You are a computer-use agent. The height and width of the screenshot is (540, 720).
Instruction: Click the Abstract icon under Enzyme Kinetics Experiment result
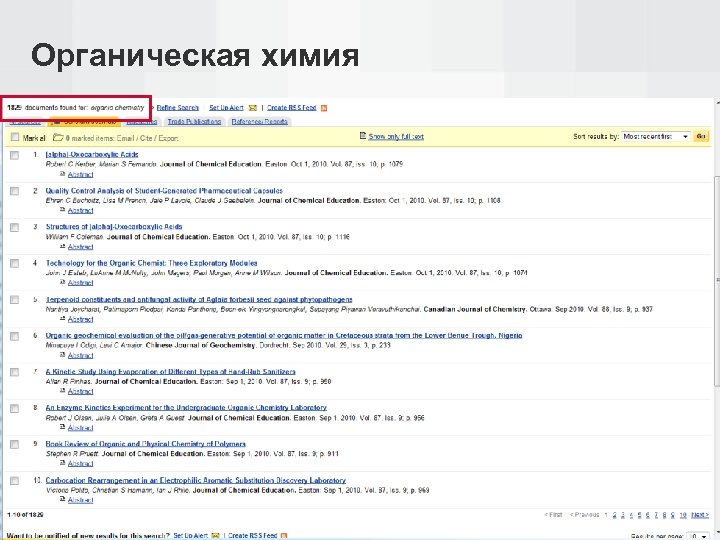[63, 427]
